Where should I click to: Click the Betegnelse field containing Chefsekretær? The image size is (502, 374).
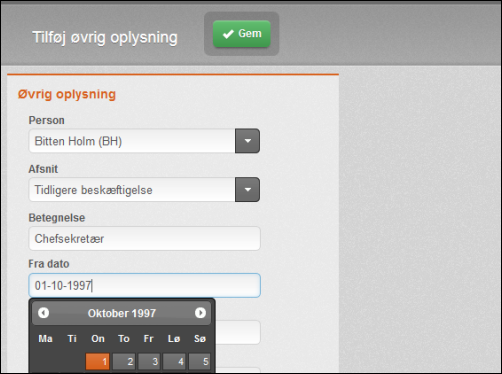[144, 238]
